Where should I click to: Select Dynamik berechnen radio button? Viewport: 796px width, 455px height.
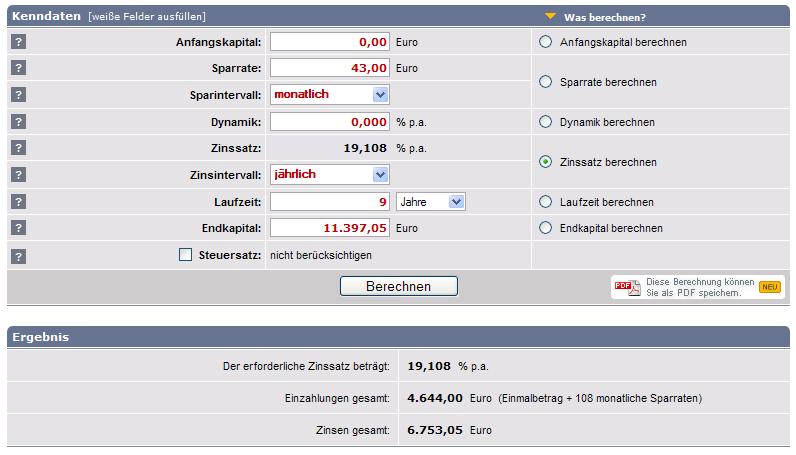point(545,121)
